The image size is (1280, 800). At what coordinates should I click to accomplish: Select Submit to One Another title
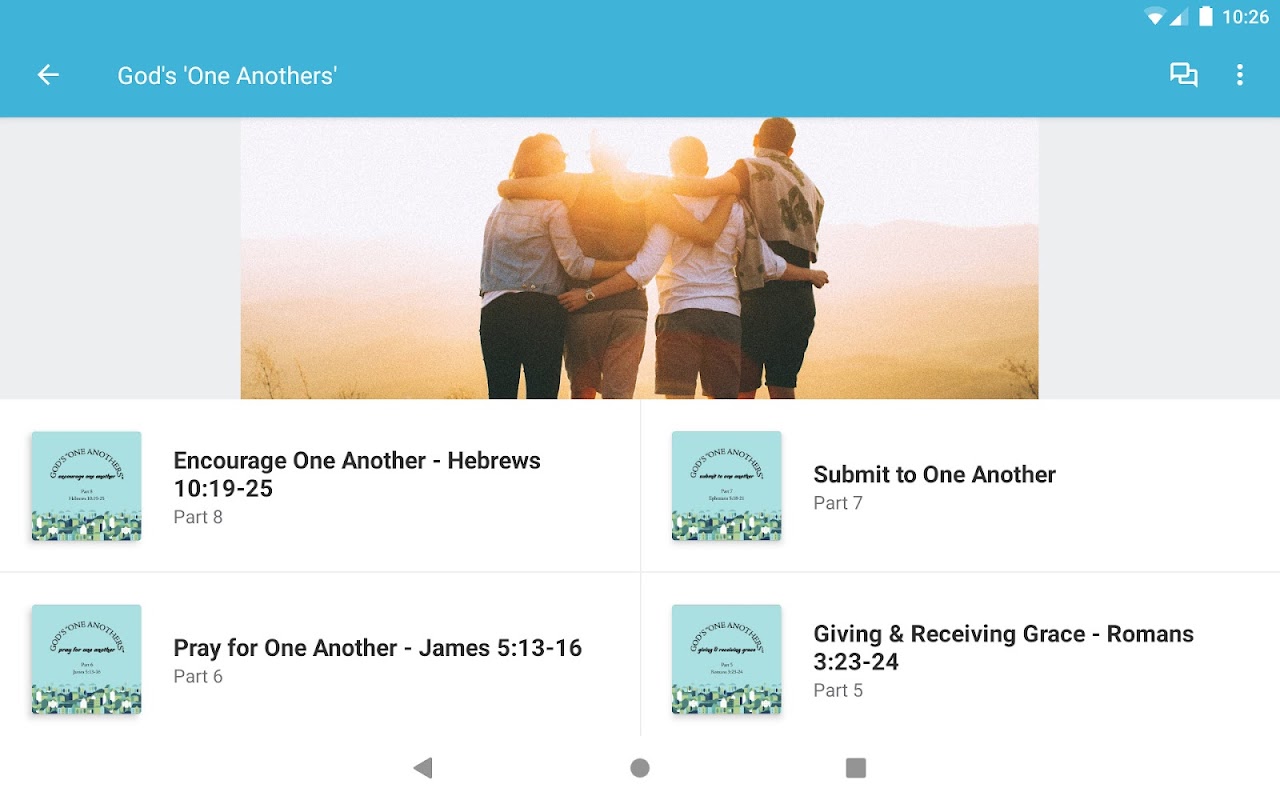click(x=935, y=474)
